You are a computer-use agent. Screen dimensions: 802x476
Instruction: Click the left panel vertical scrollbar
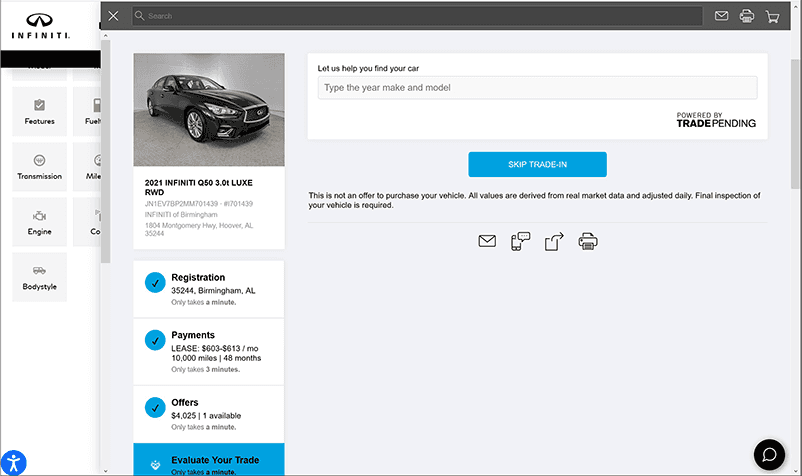pyautogui.click(x=105, y=152)
